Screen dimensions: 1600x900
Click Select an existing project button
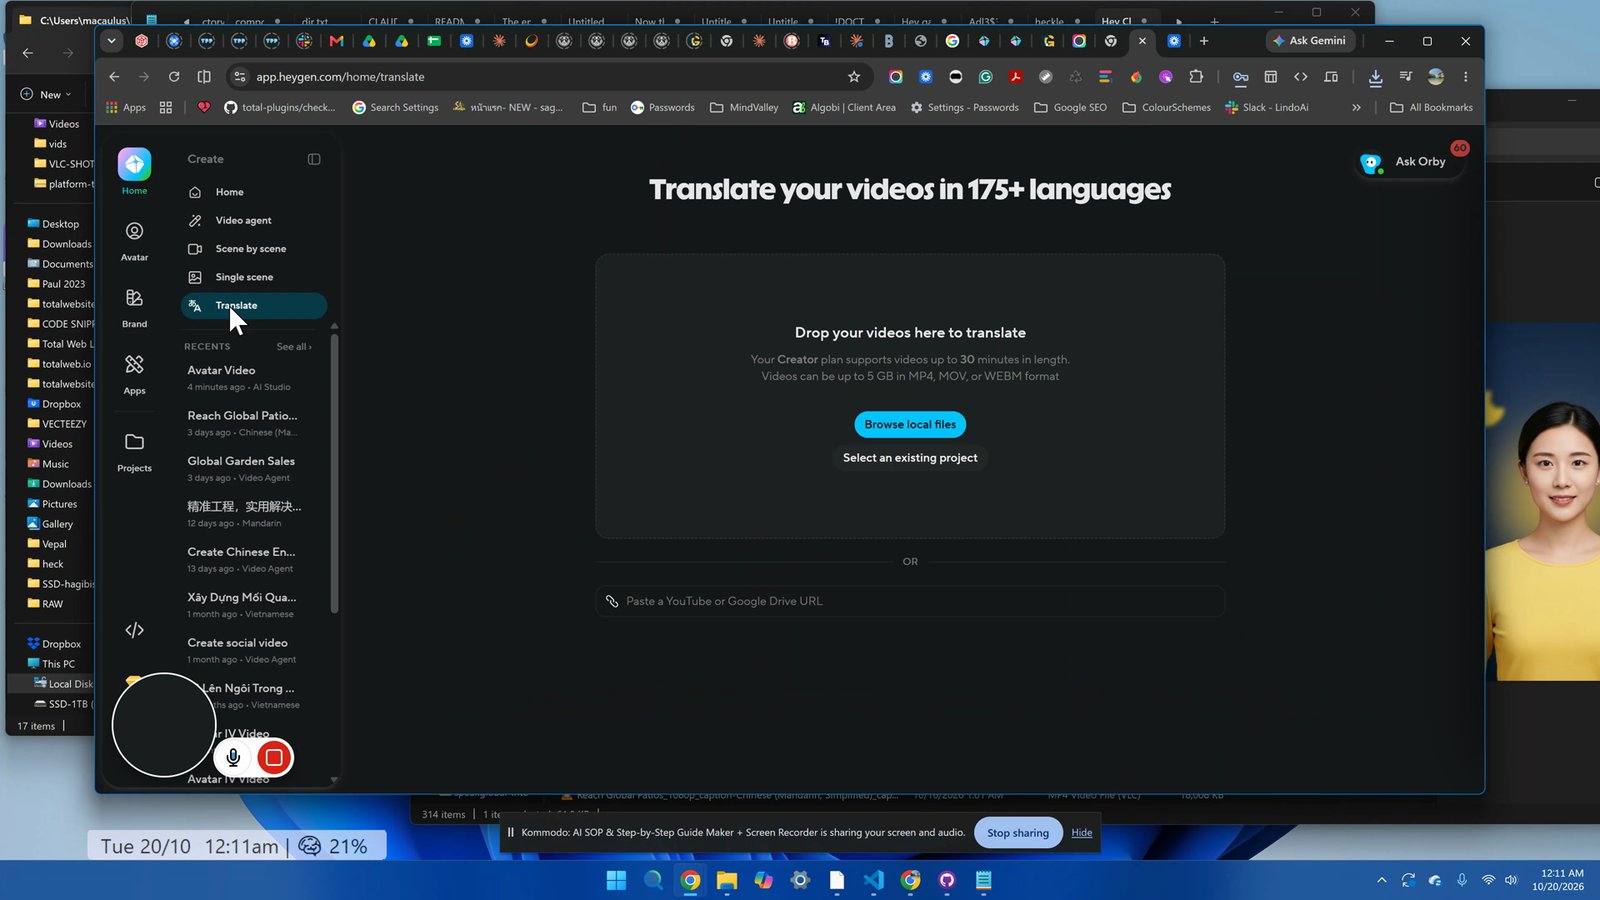tap(910, 458)
